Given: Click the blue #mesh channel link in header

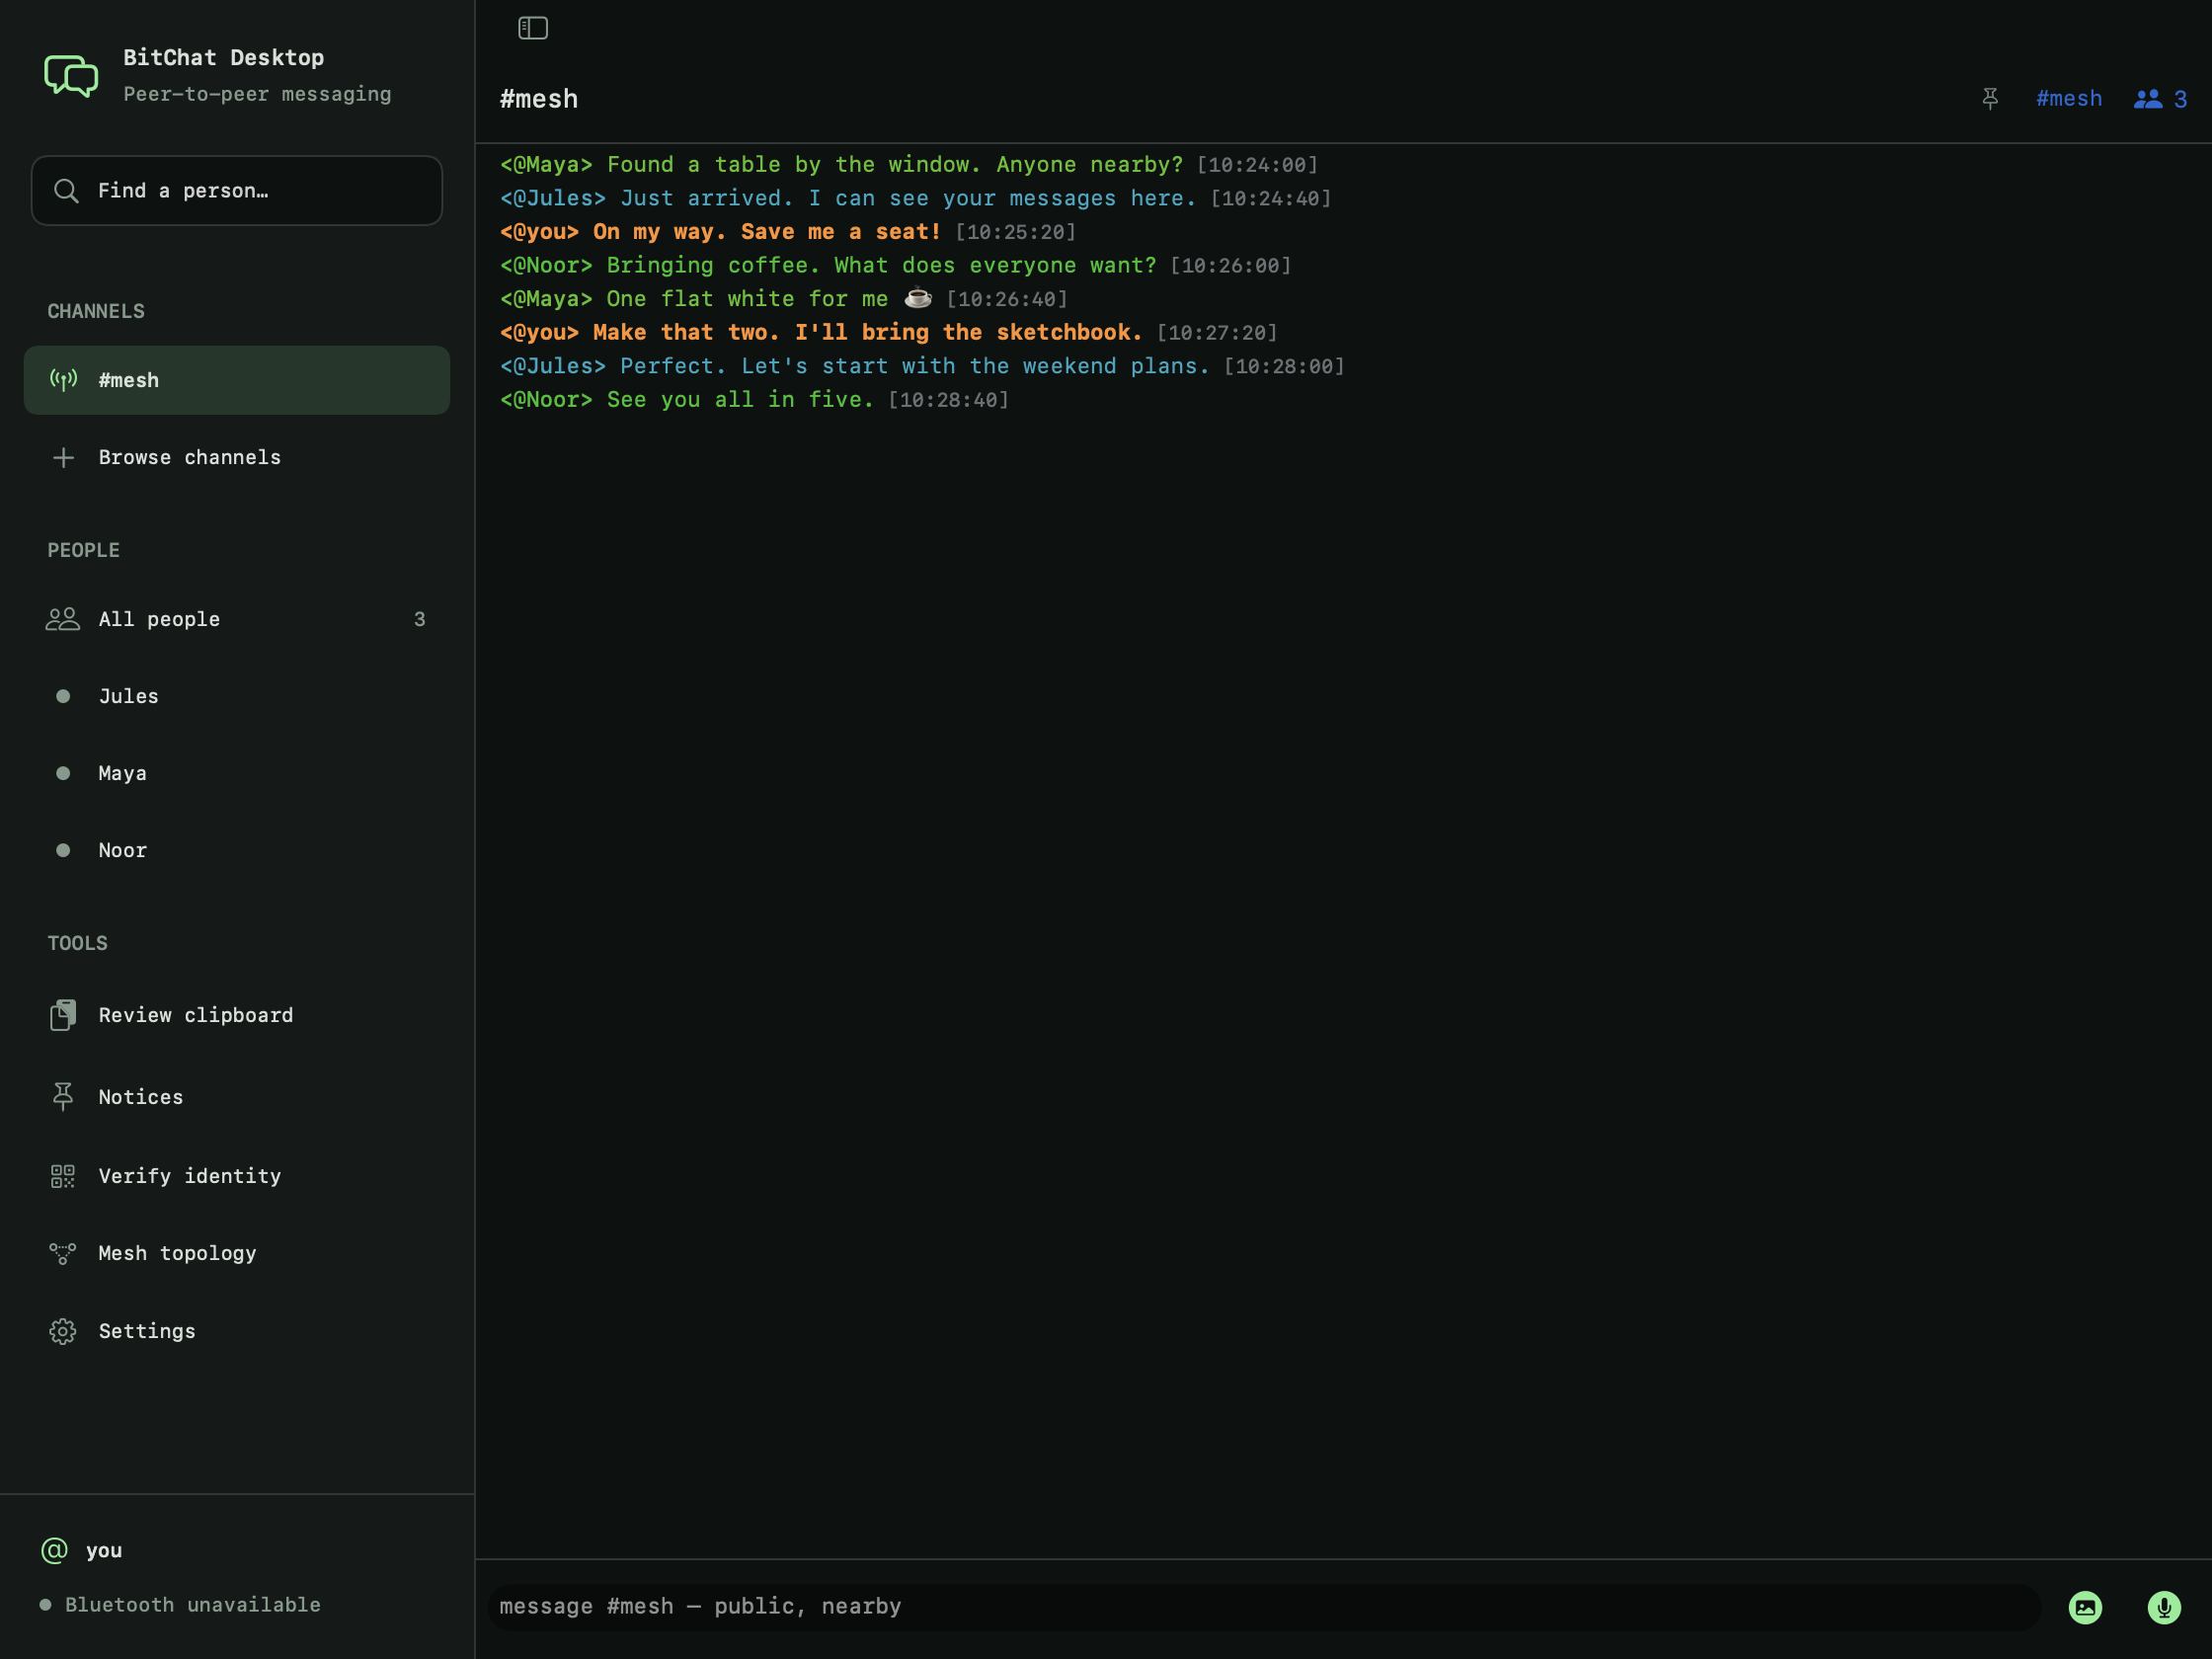Looking at the screenshot, I should coord(2068,99).
